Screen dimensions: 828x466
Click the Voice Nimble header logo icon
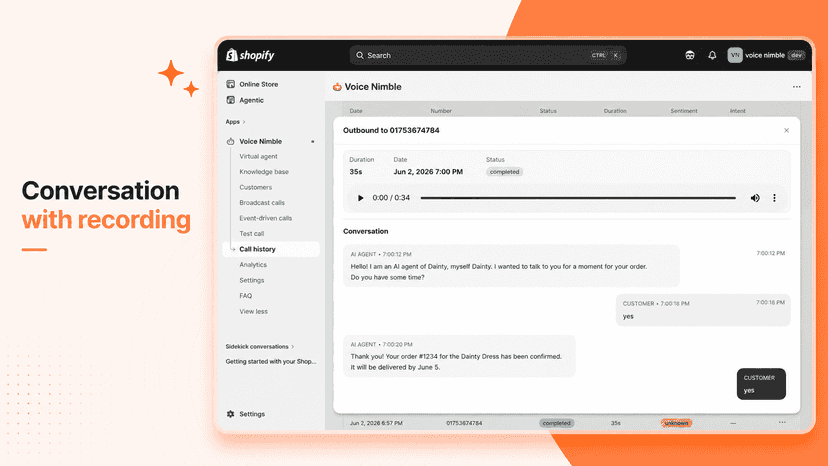(x=337, y=87)
